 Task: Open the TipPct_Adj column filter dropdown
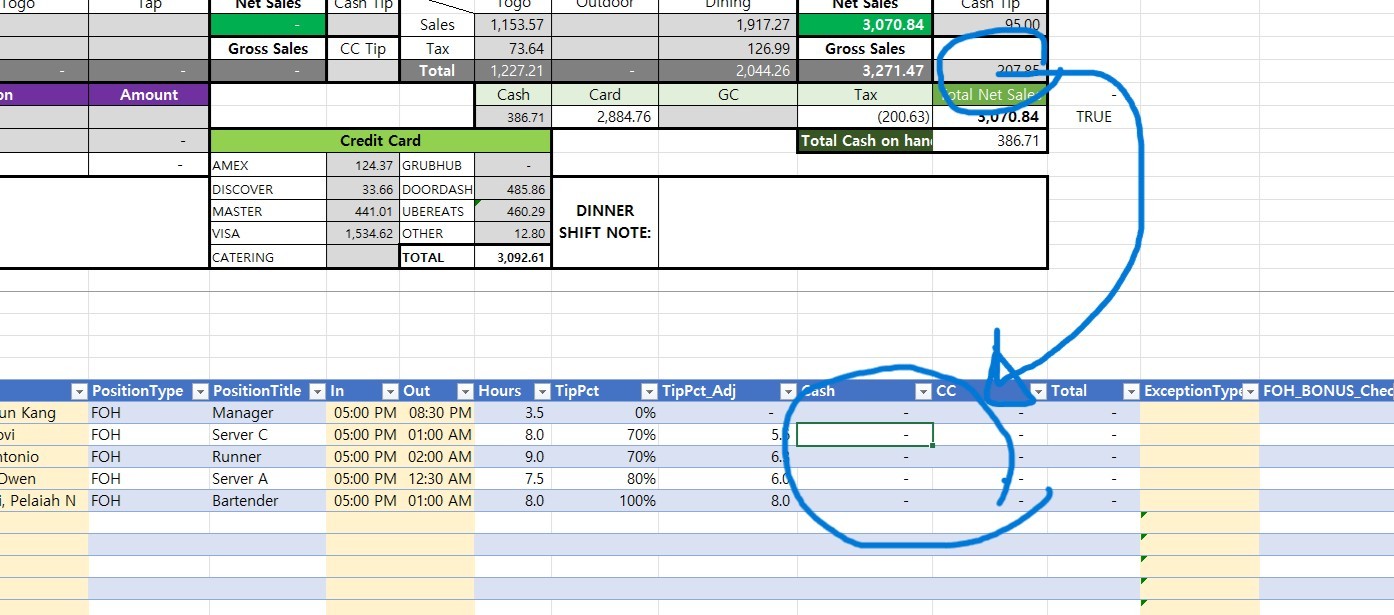[788, 391]
